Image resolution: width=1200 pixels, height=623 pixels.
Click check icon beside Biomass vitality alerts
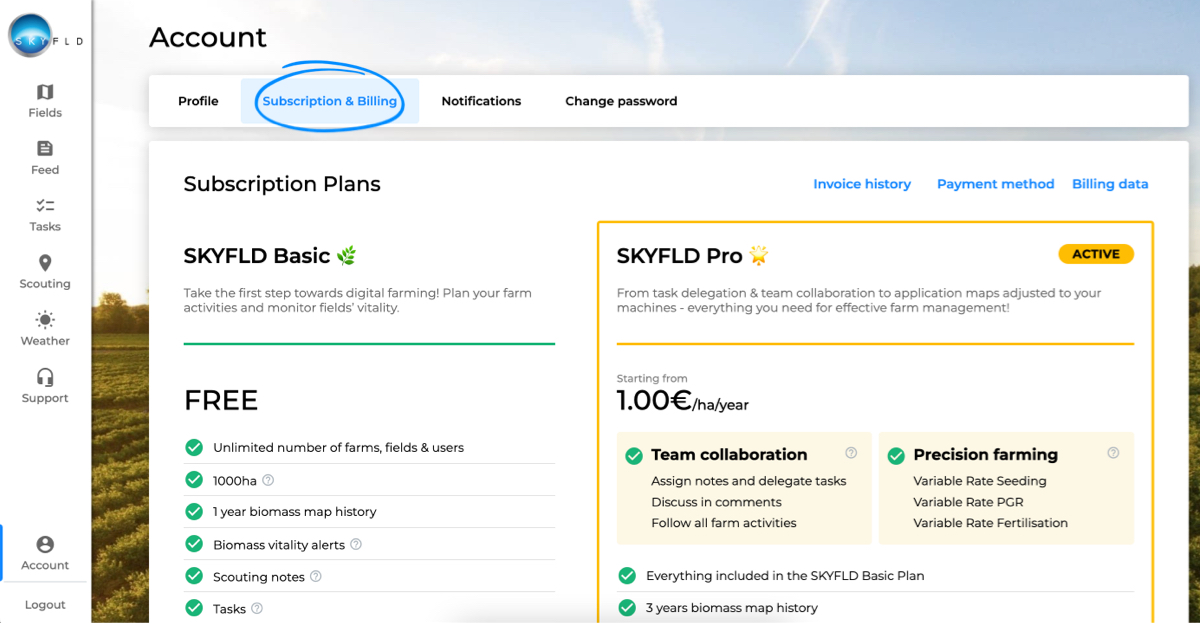[x=194, y=544]
